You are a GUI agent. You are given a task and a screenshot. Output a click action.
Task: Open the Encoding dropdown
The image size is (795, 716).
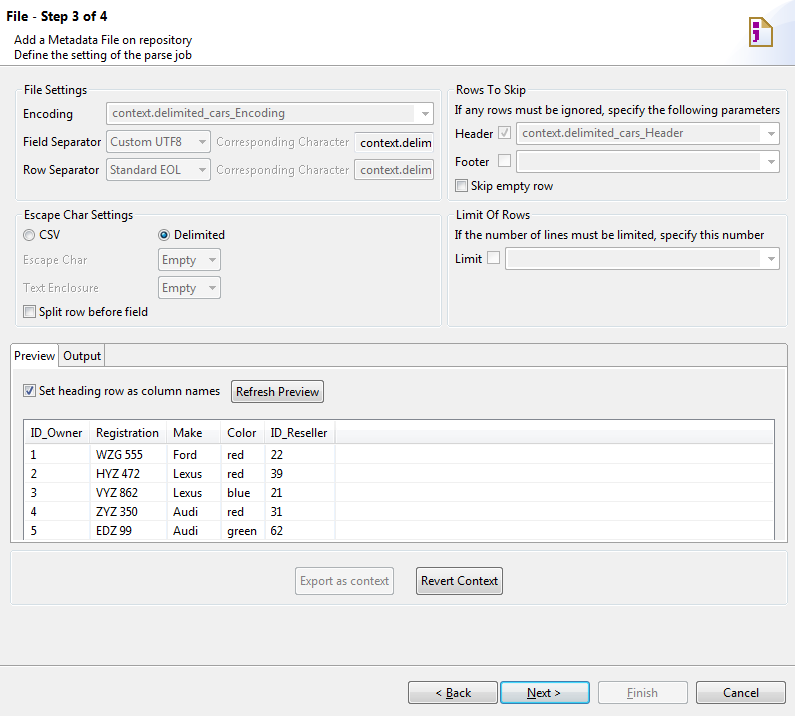[425, 114]
